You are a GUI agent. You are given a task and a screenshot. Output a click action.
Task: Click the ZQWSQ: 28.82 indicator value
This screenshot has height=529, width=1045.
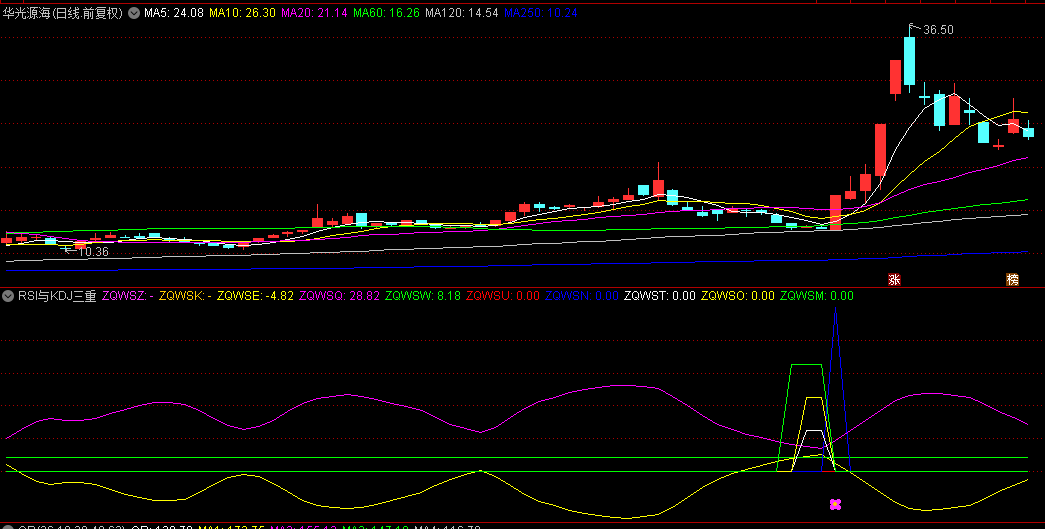(x=339, y=296)
